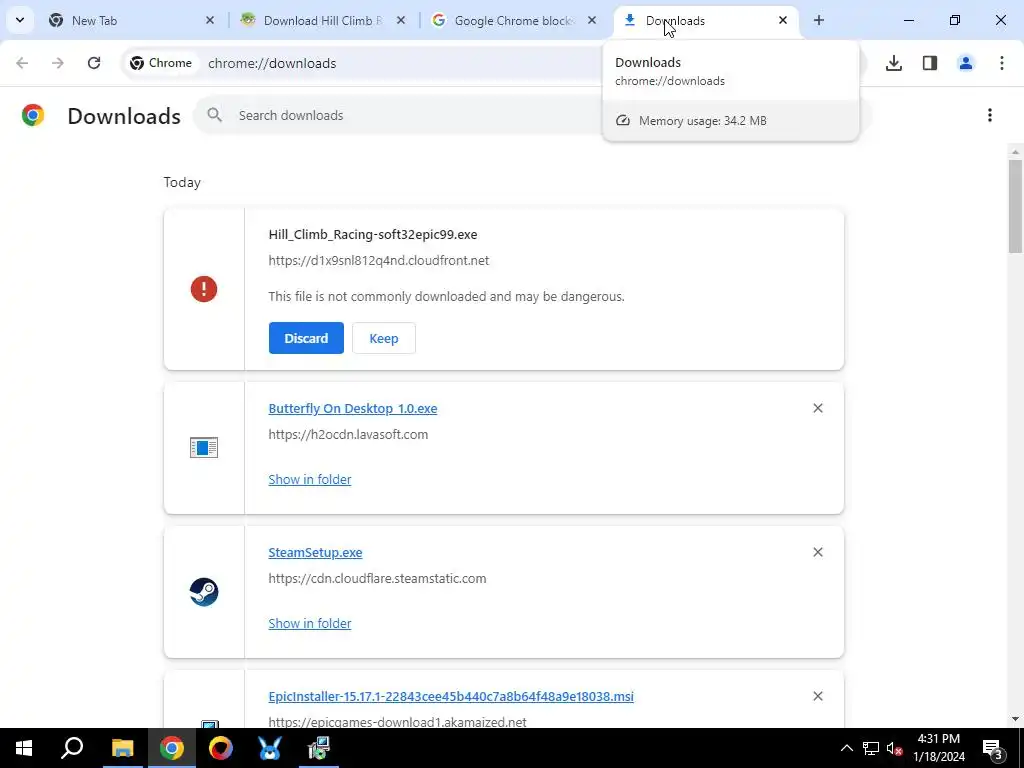This screenshot has width=1024, height=768.
Task: Click the Chrome logo beside Downloads heading
Action: (x=33, y=115)
